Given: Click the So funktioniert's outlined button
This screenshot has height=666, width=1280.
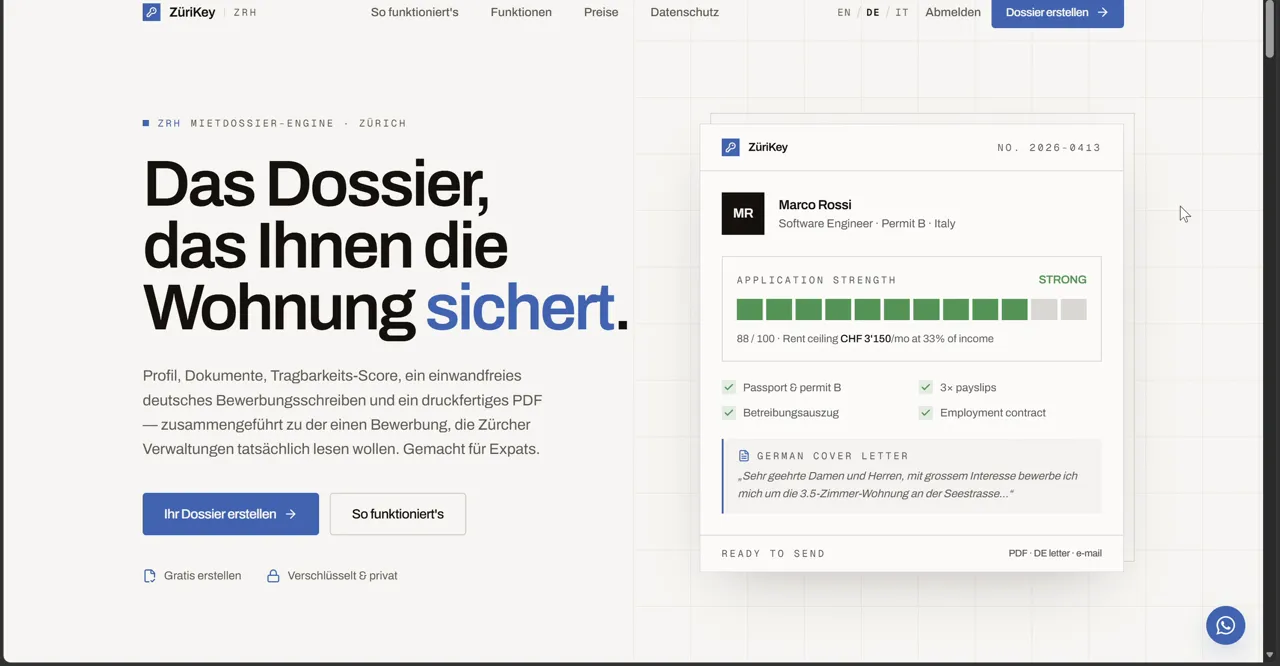Looking at the screenshot, I should point(398,514).
